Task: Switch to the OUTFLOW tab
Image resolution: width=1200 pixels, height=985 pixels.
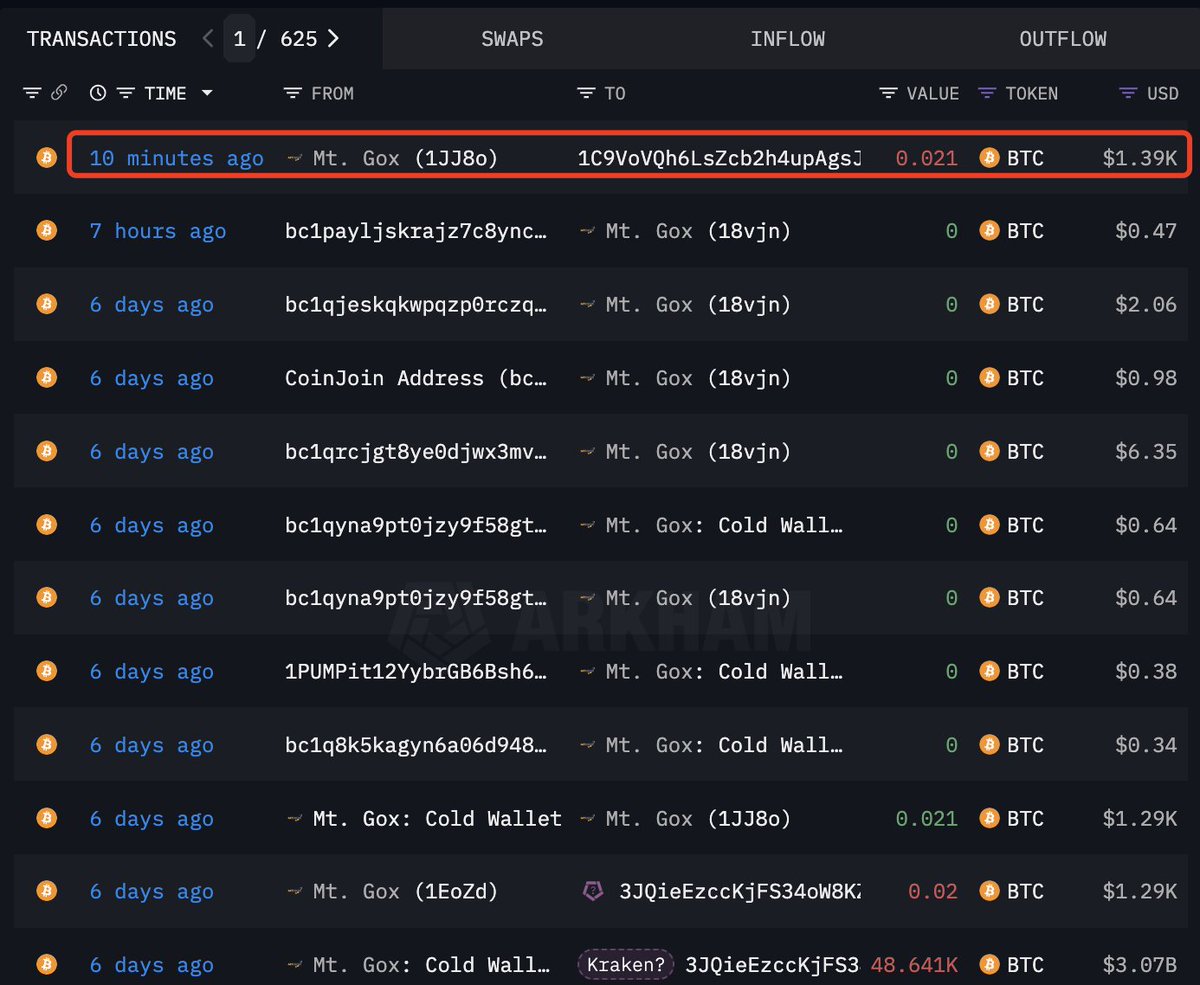Action: 1062,38
